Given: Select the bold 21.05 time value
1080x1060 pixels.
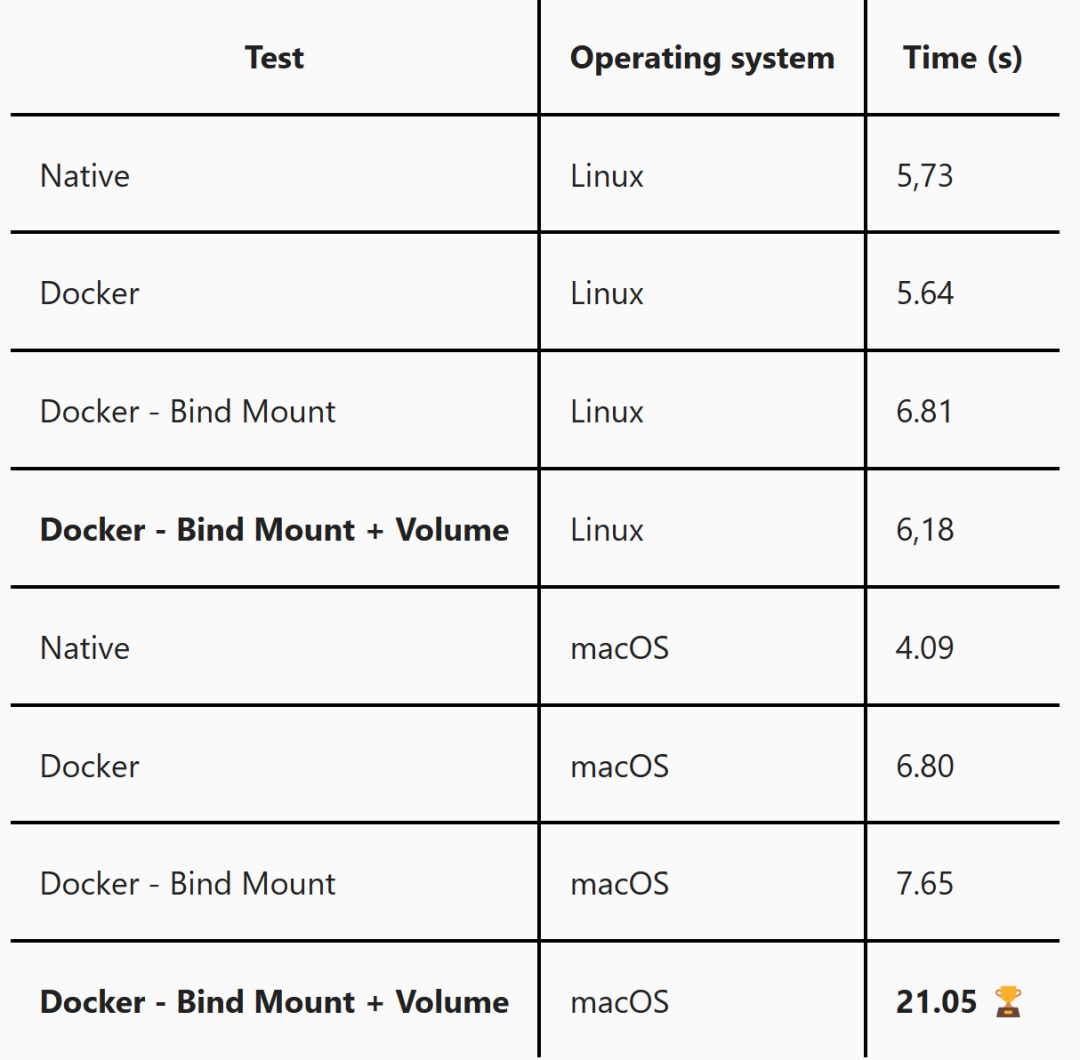Looking at the screenshot, I should [x=936, y=1002].
